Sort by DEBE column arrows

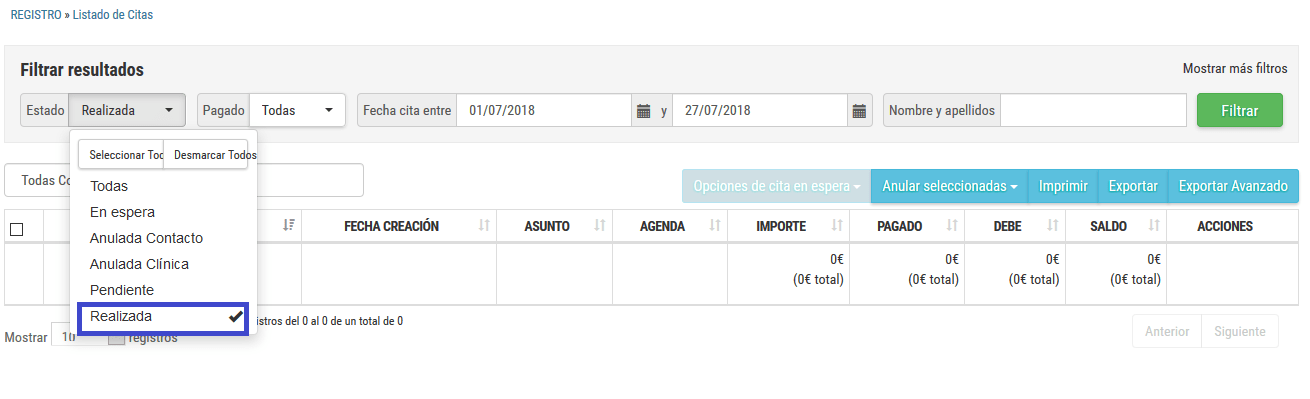click(1053, 227)
